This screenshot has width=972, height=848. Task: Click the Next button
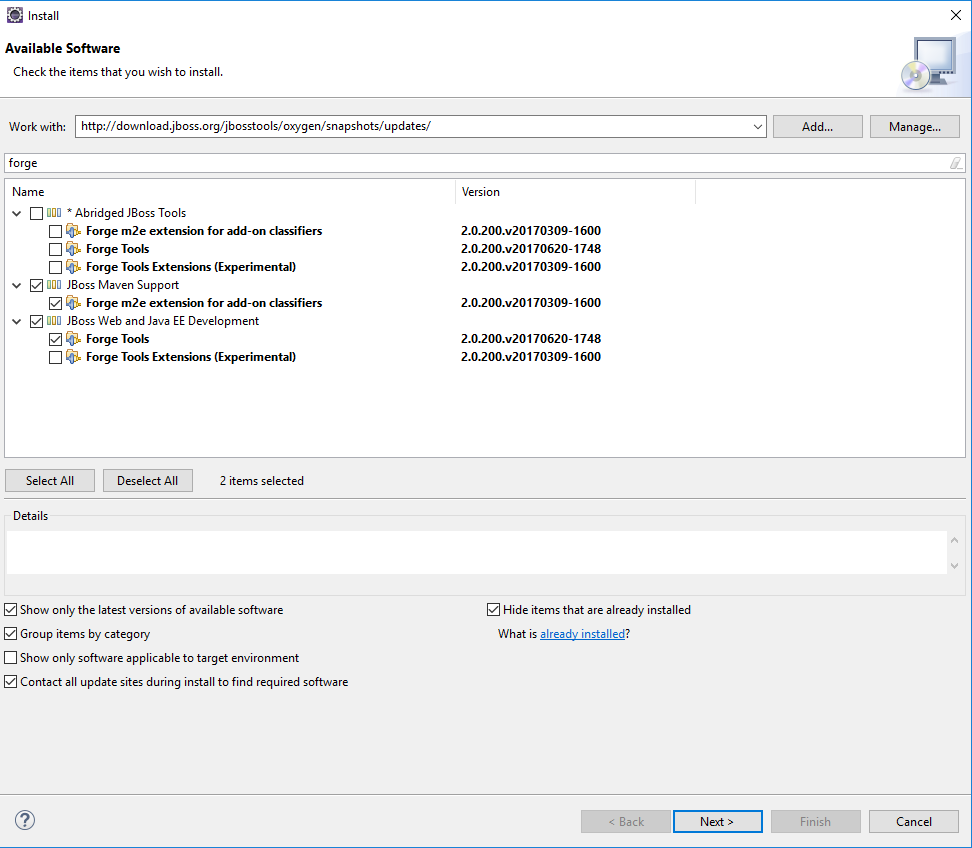point(717,822)
